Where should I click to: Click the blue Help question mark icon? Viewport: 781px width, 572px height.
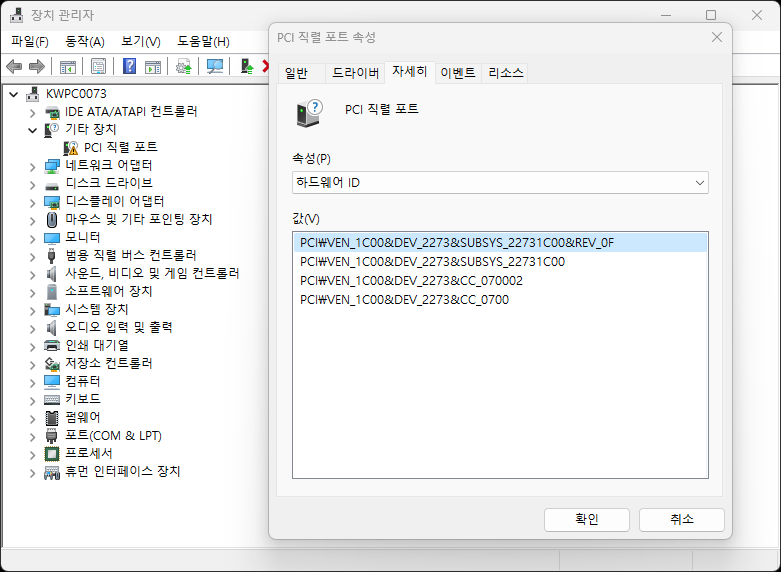(130, 66)
